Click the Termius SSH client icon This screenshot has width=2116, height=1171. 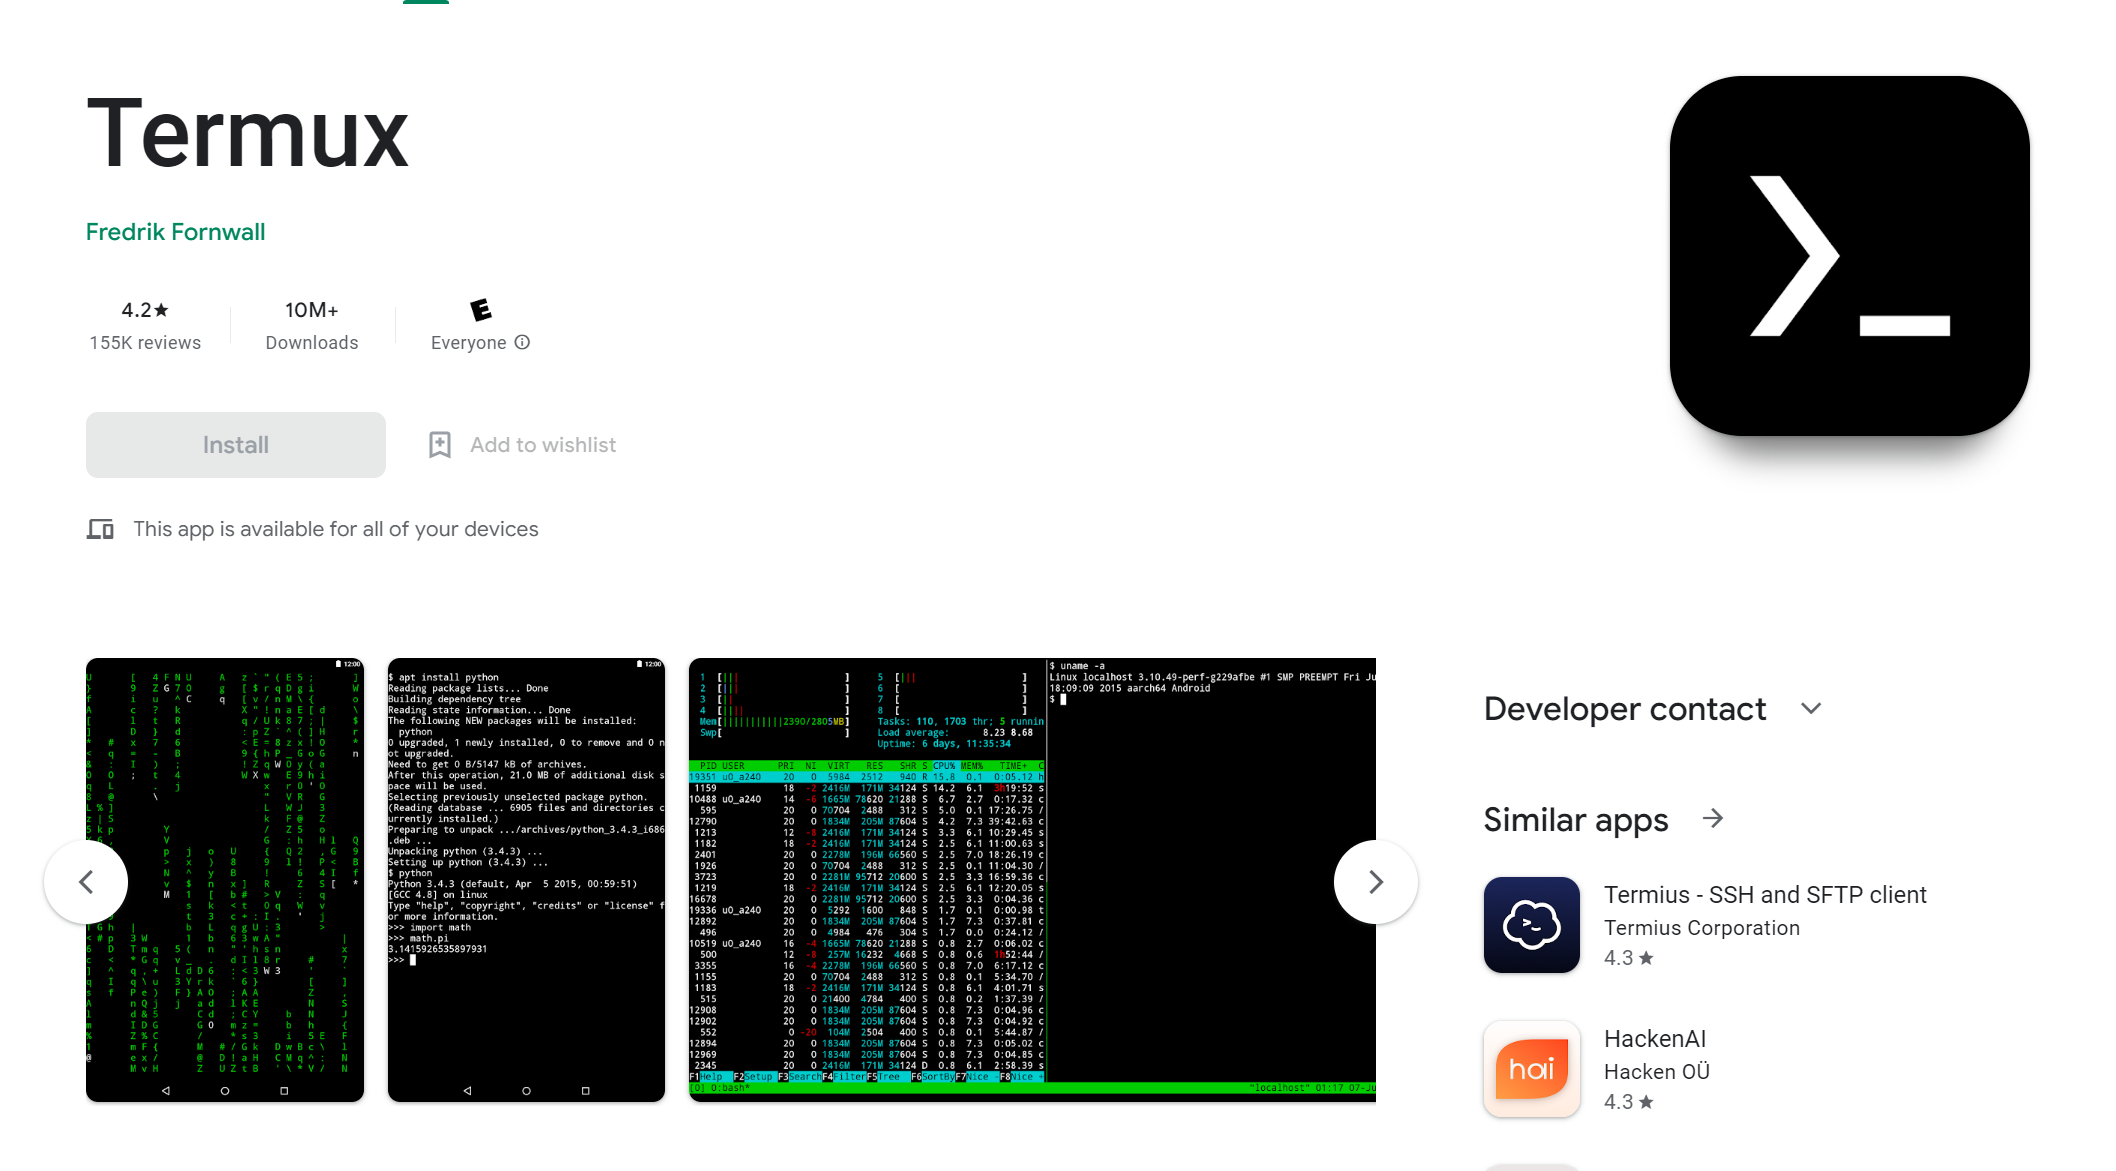coord(1531,923)
